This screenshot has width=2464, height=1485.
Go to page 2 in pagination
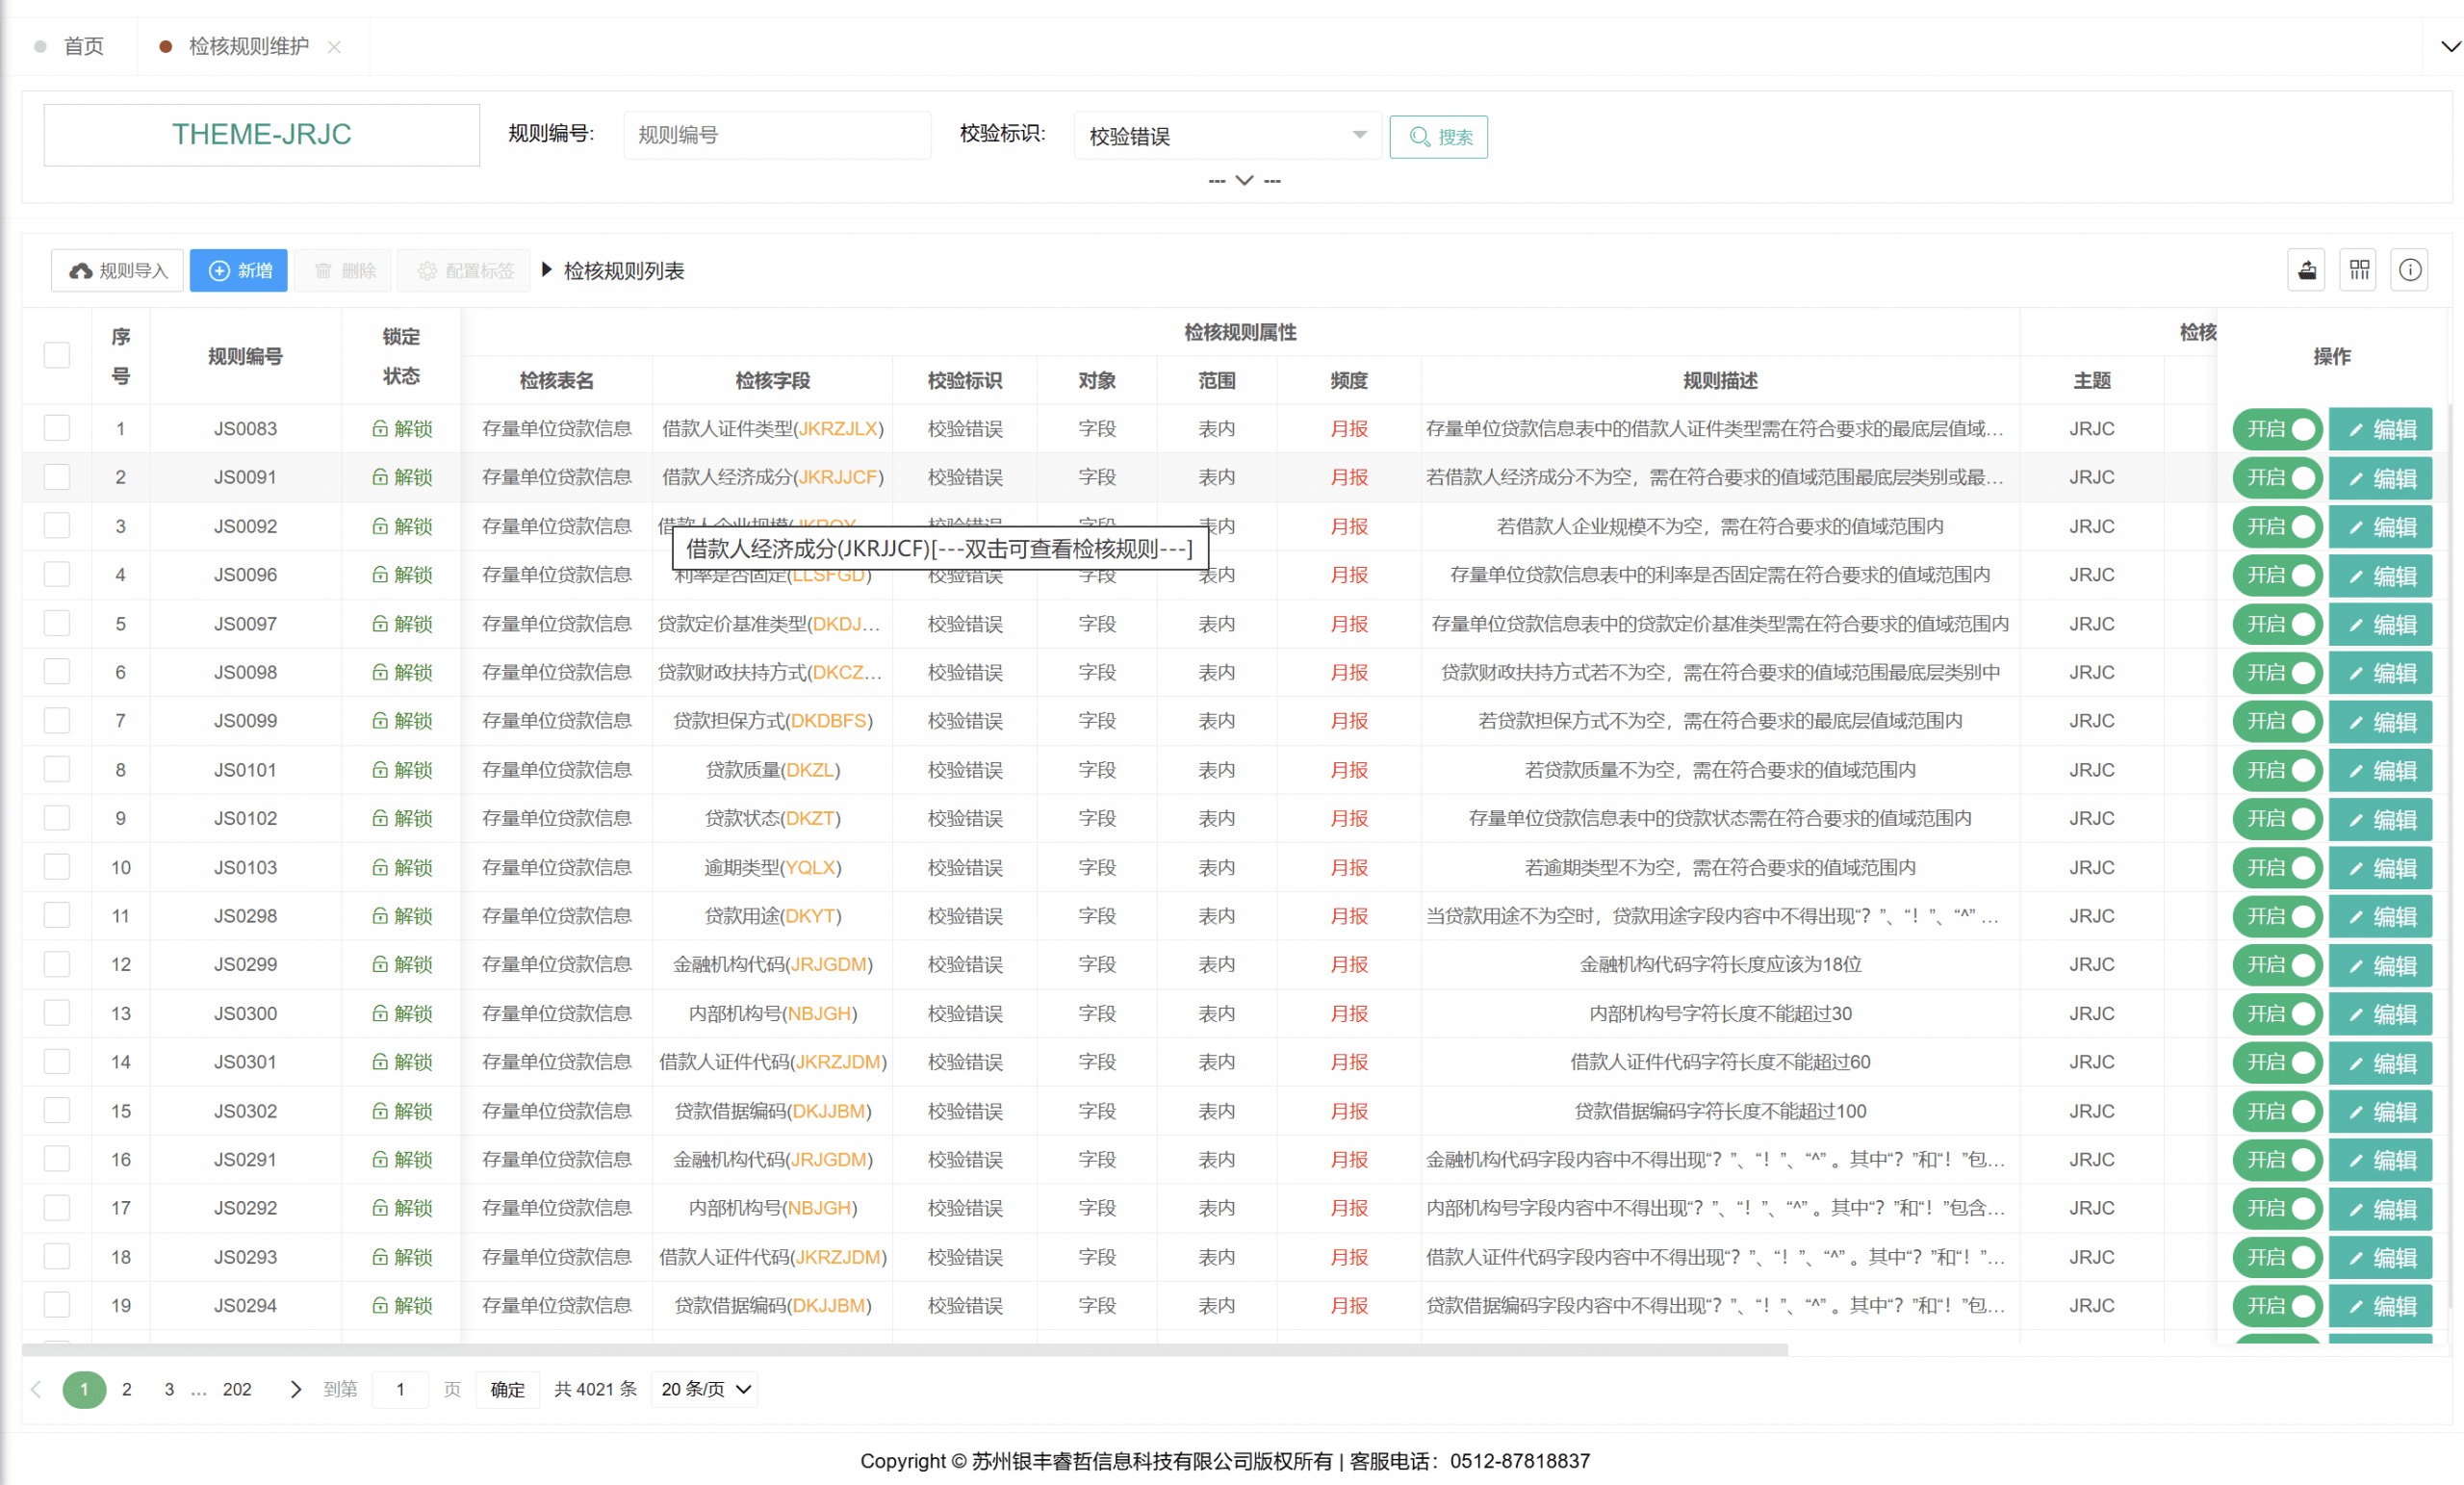127,1389
